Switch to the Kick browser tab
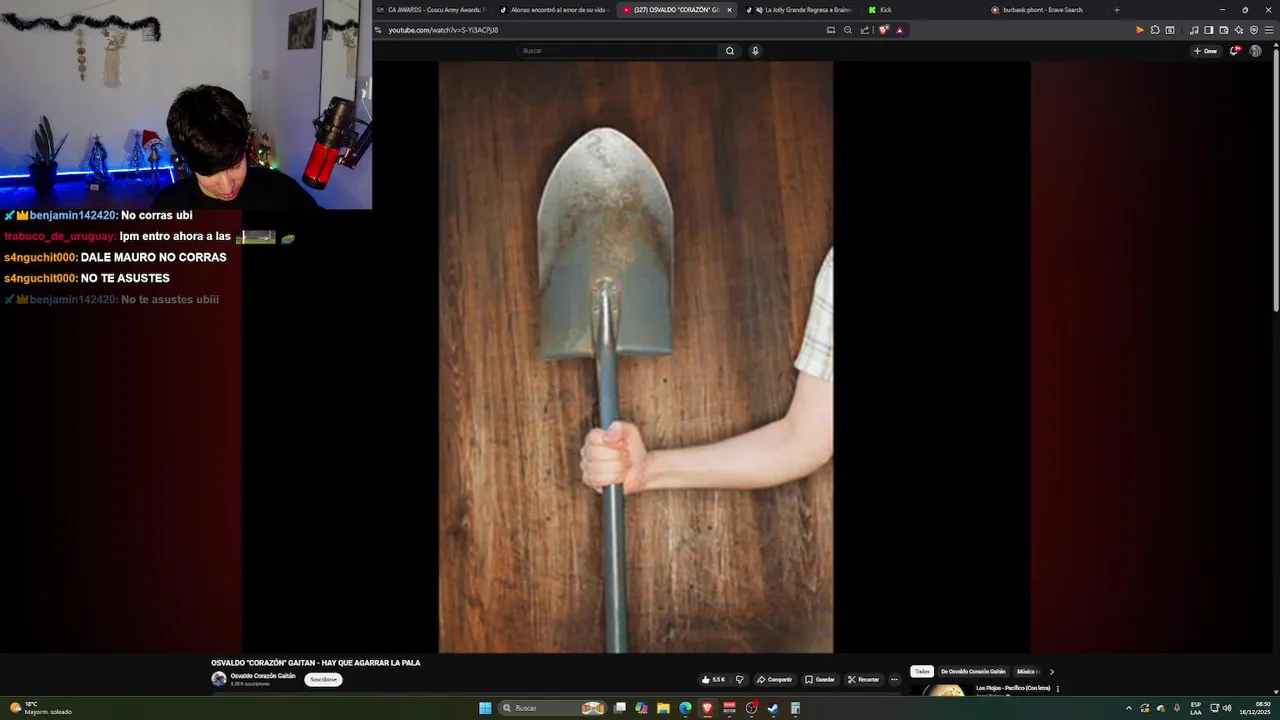This screenshot has height=720, width=1280. pyautogui.click(x=922, y=10)
